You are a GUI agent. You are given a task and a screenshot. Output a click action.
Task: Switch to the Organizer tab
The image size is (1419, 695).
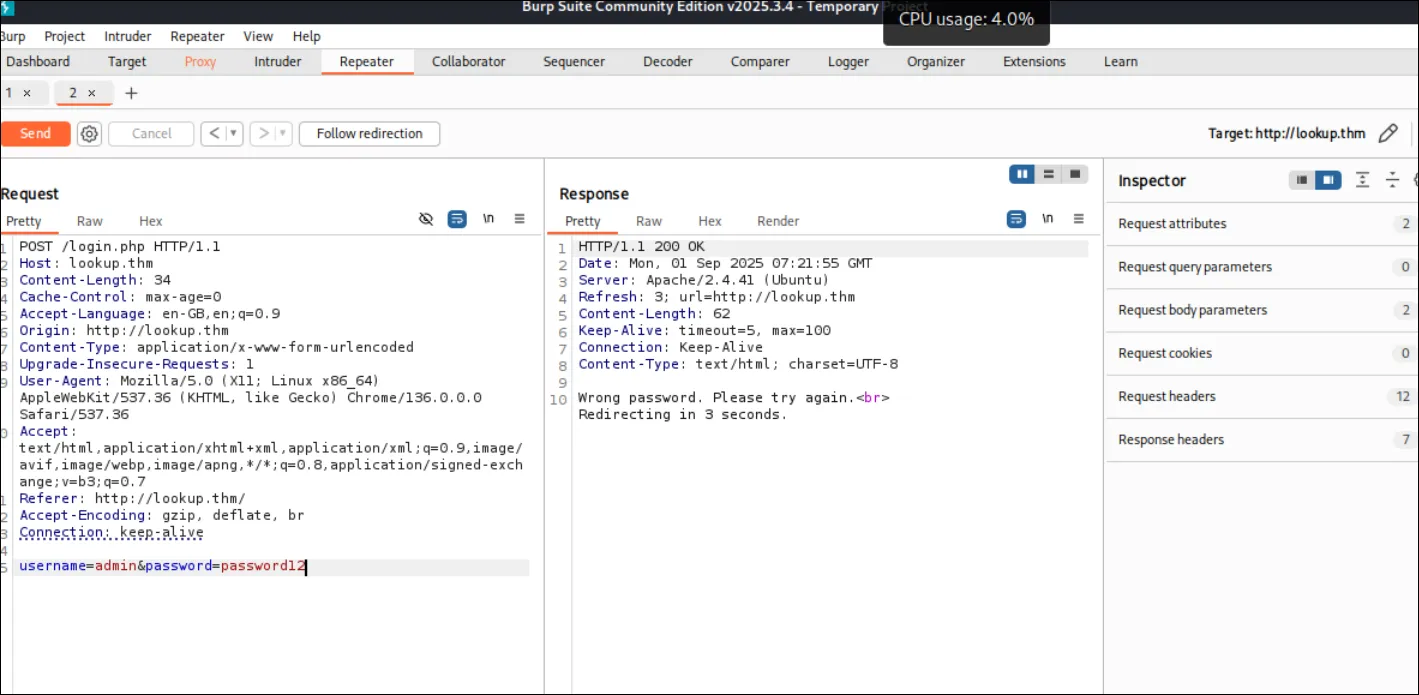click(x=936, y=61)
